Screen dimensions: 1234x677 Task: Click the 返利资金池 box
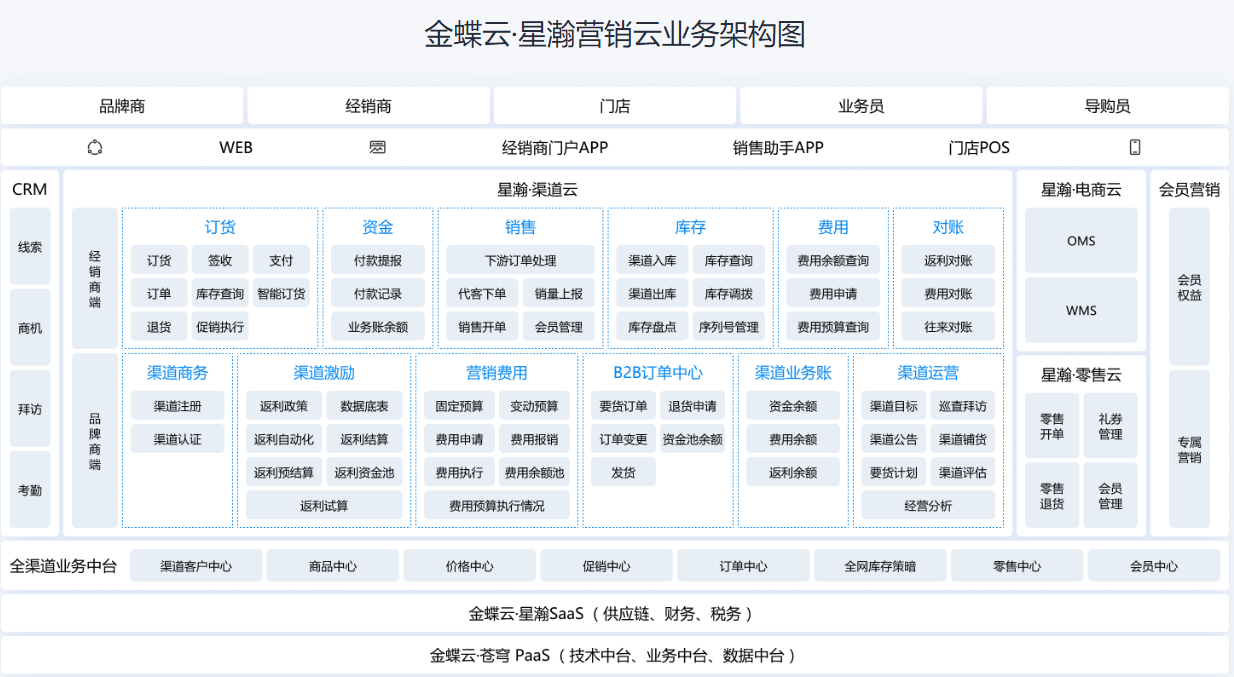pos(365,472)
